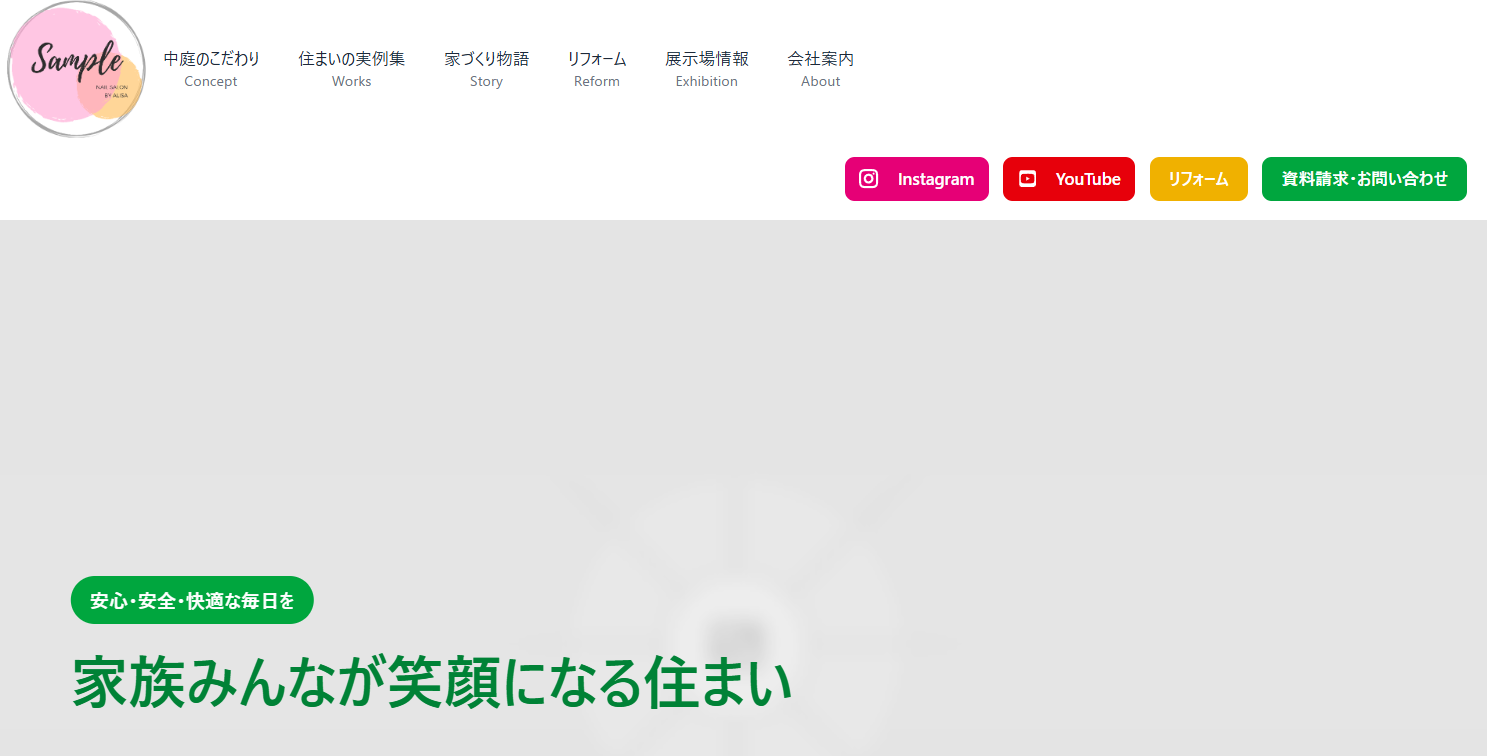
Task: Click the red YouTube button
Action: pos(1069,179)
